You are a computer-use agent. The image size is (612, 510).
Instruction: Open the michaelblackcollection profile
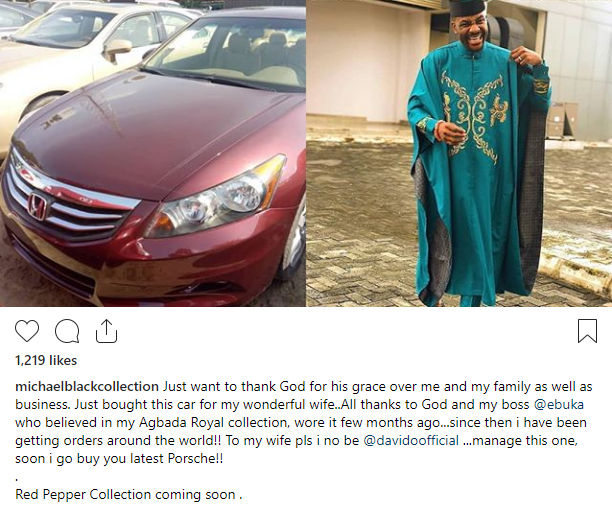tap(88, 386)
